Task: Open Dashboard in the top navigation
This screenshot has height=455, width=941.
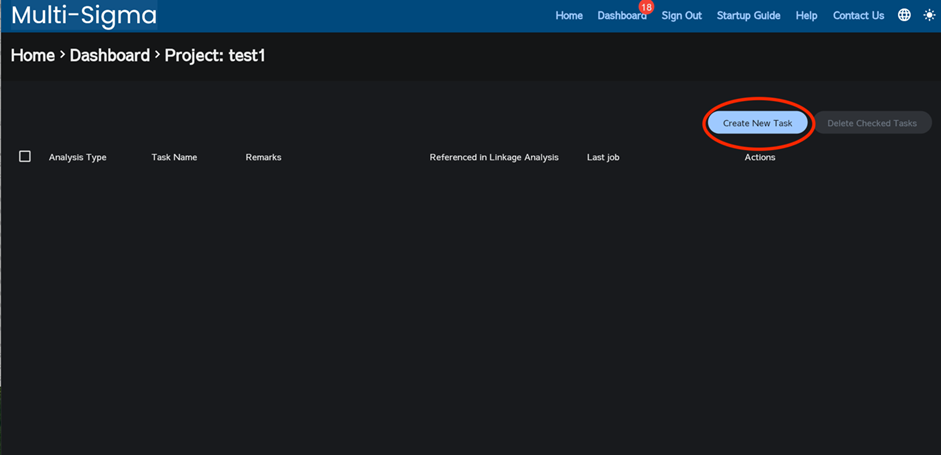Action: 621,16
